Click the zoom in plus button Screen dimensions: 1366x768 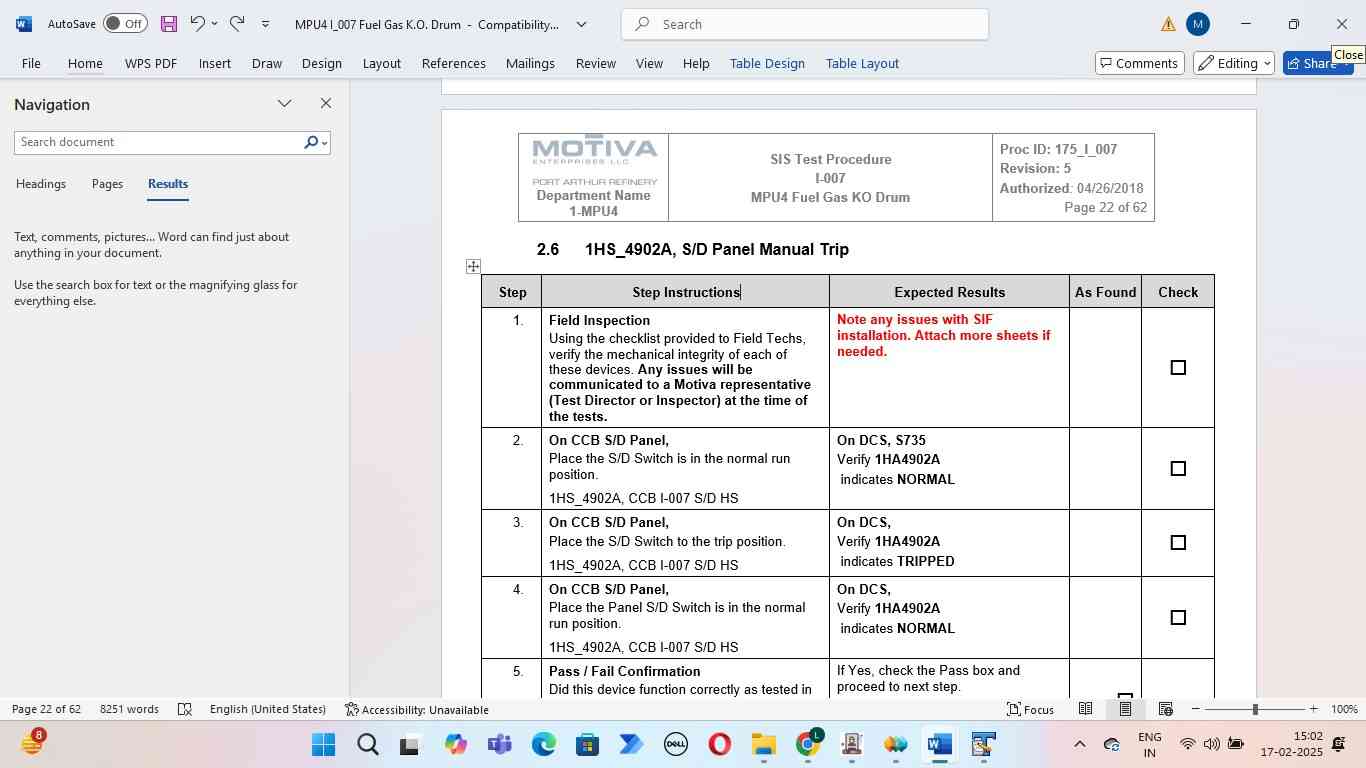coord(1313,709)
